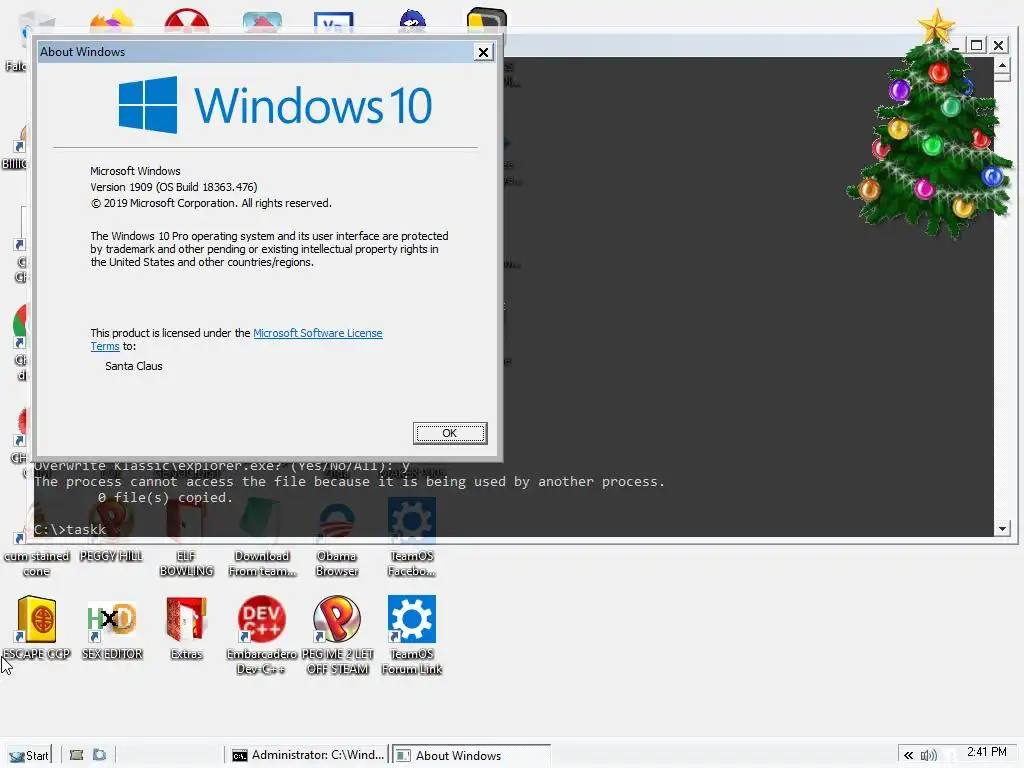This screenshot has height=768, width=1024.
Task: Select the blue hedgehog character desktop icon
Action: [412, 22]
